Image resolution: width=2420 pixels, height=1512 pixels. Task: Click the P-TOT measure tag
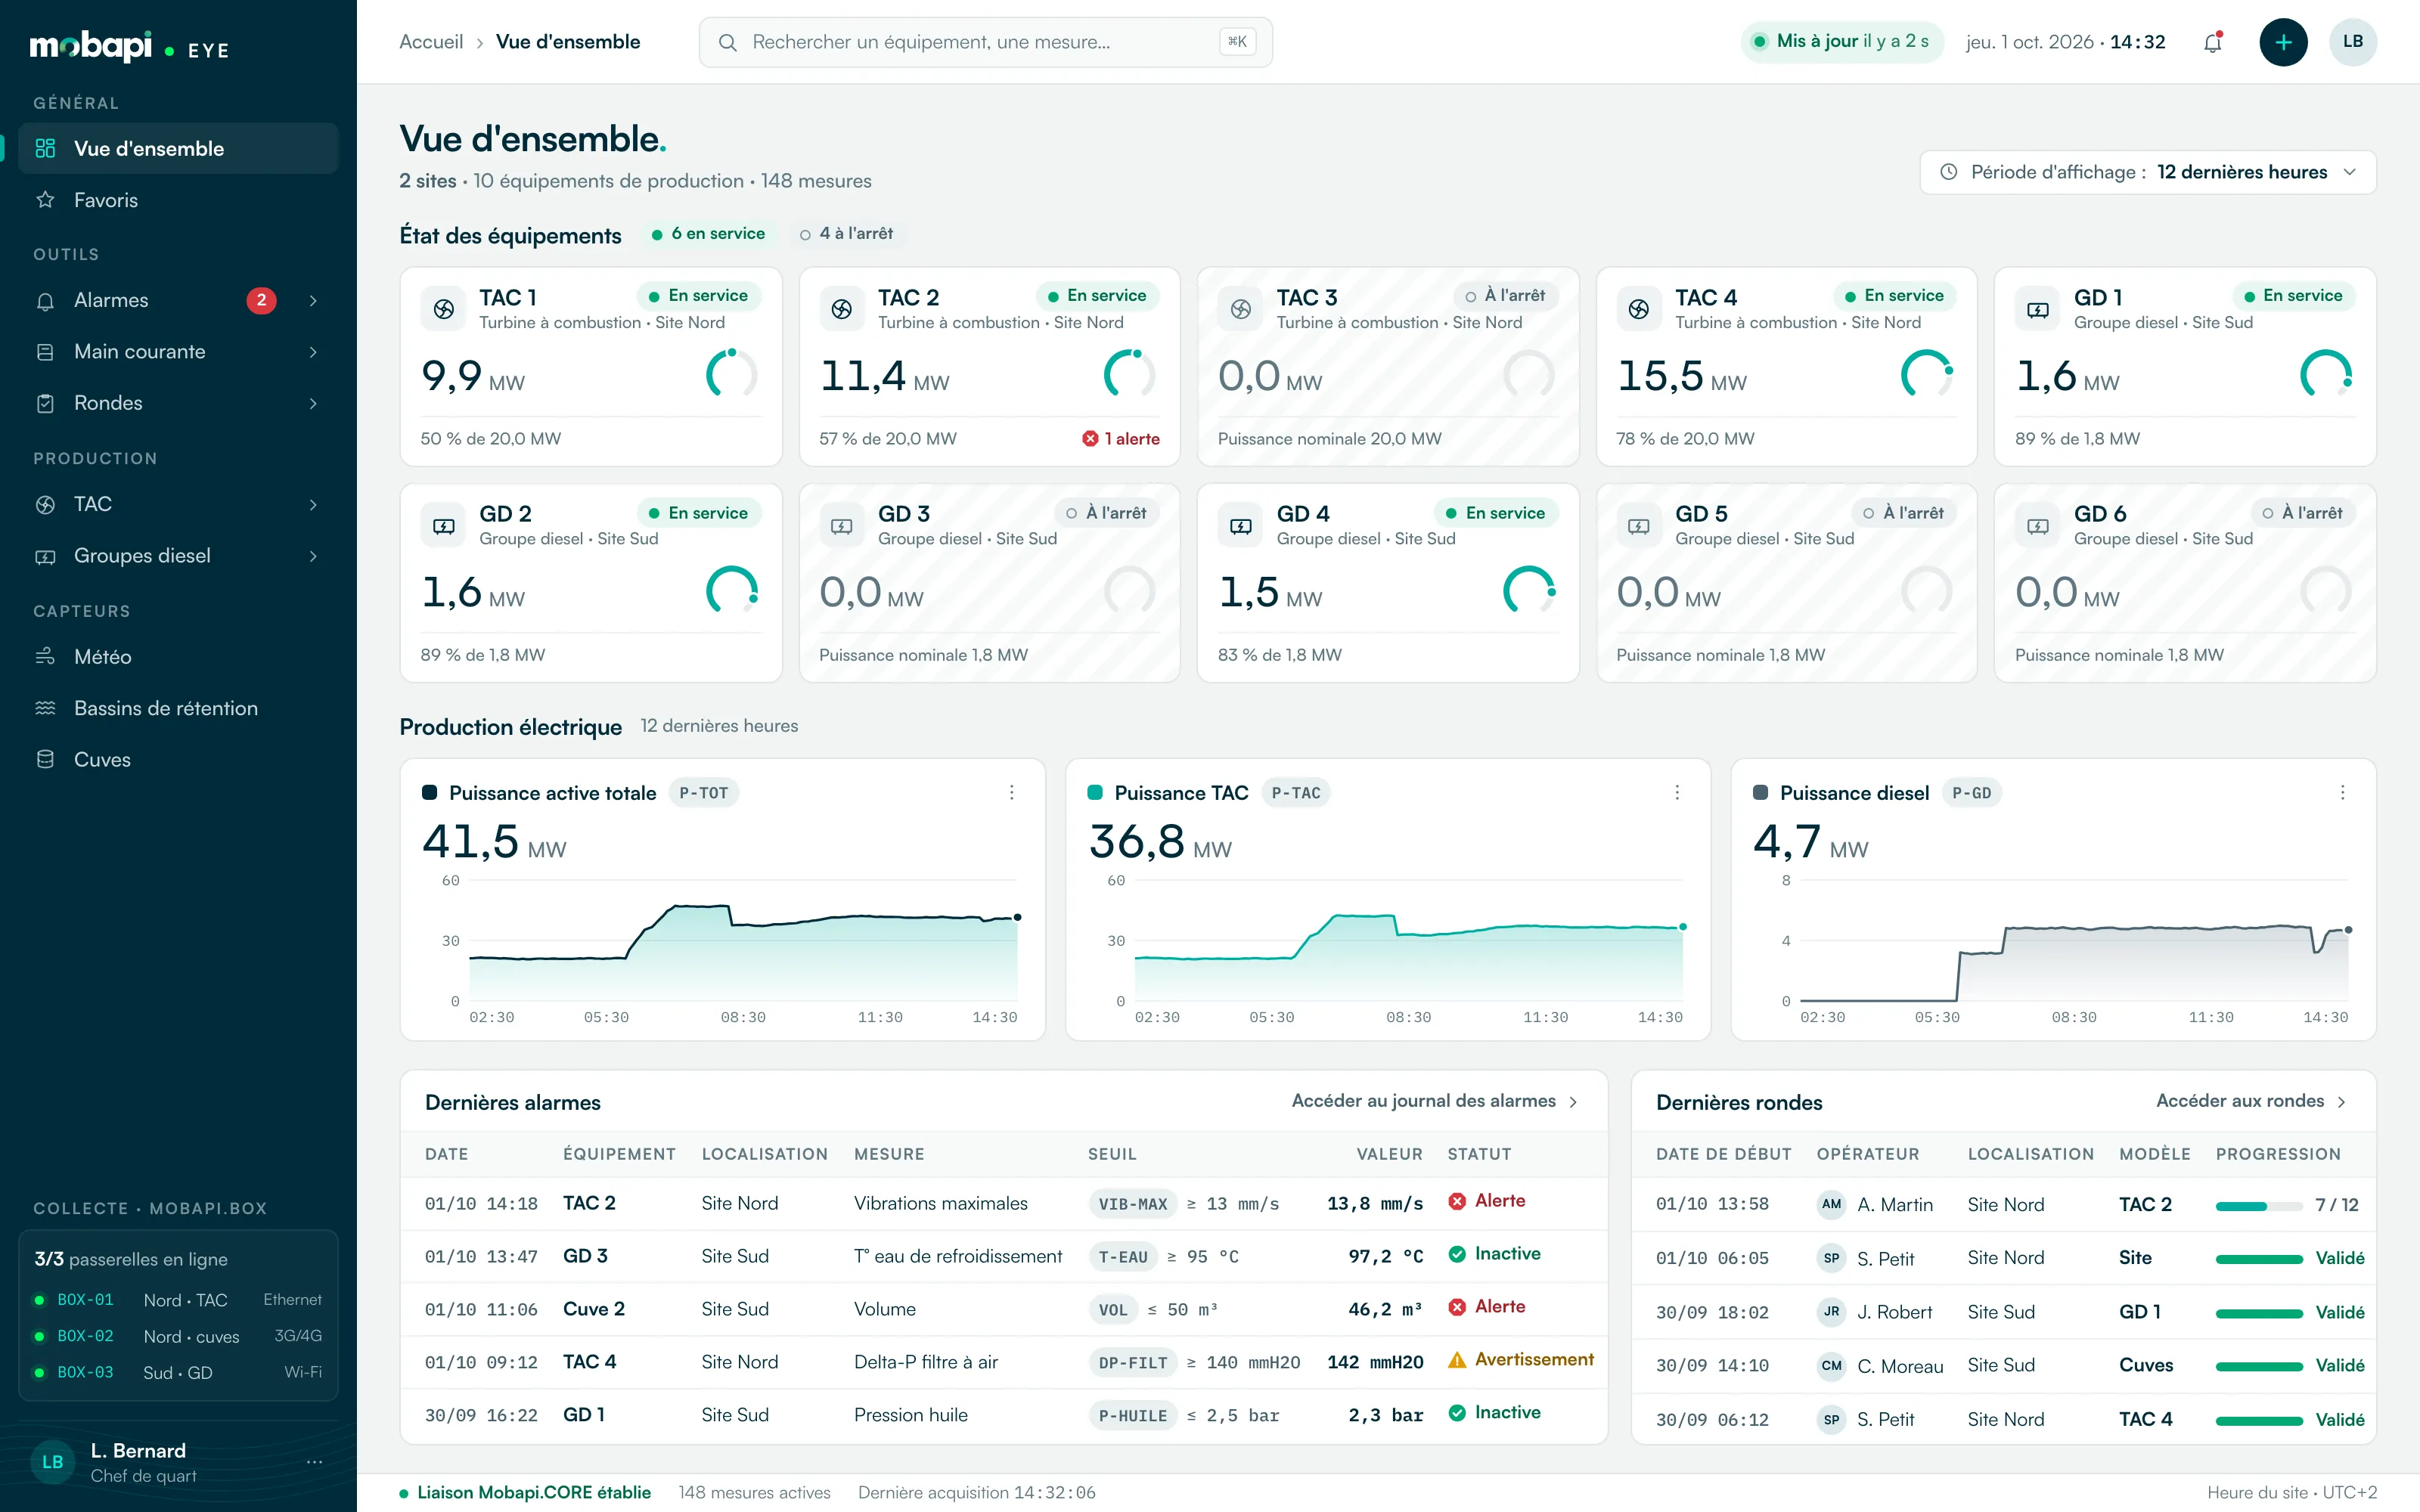[x=703, y=793]
